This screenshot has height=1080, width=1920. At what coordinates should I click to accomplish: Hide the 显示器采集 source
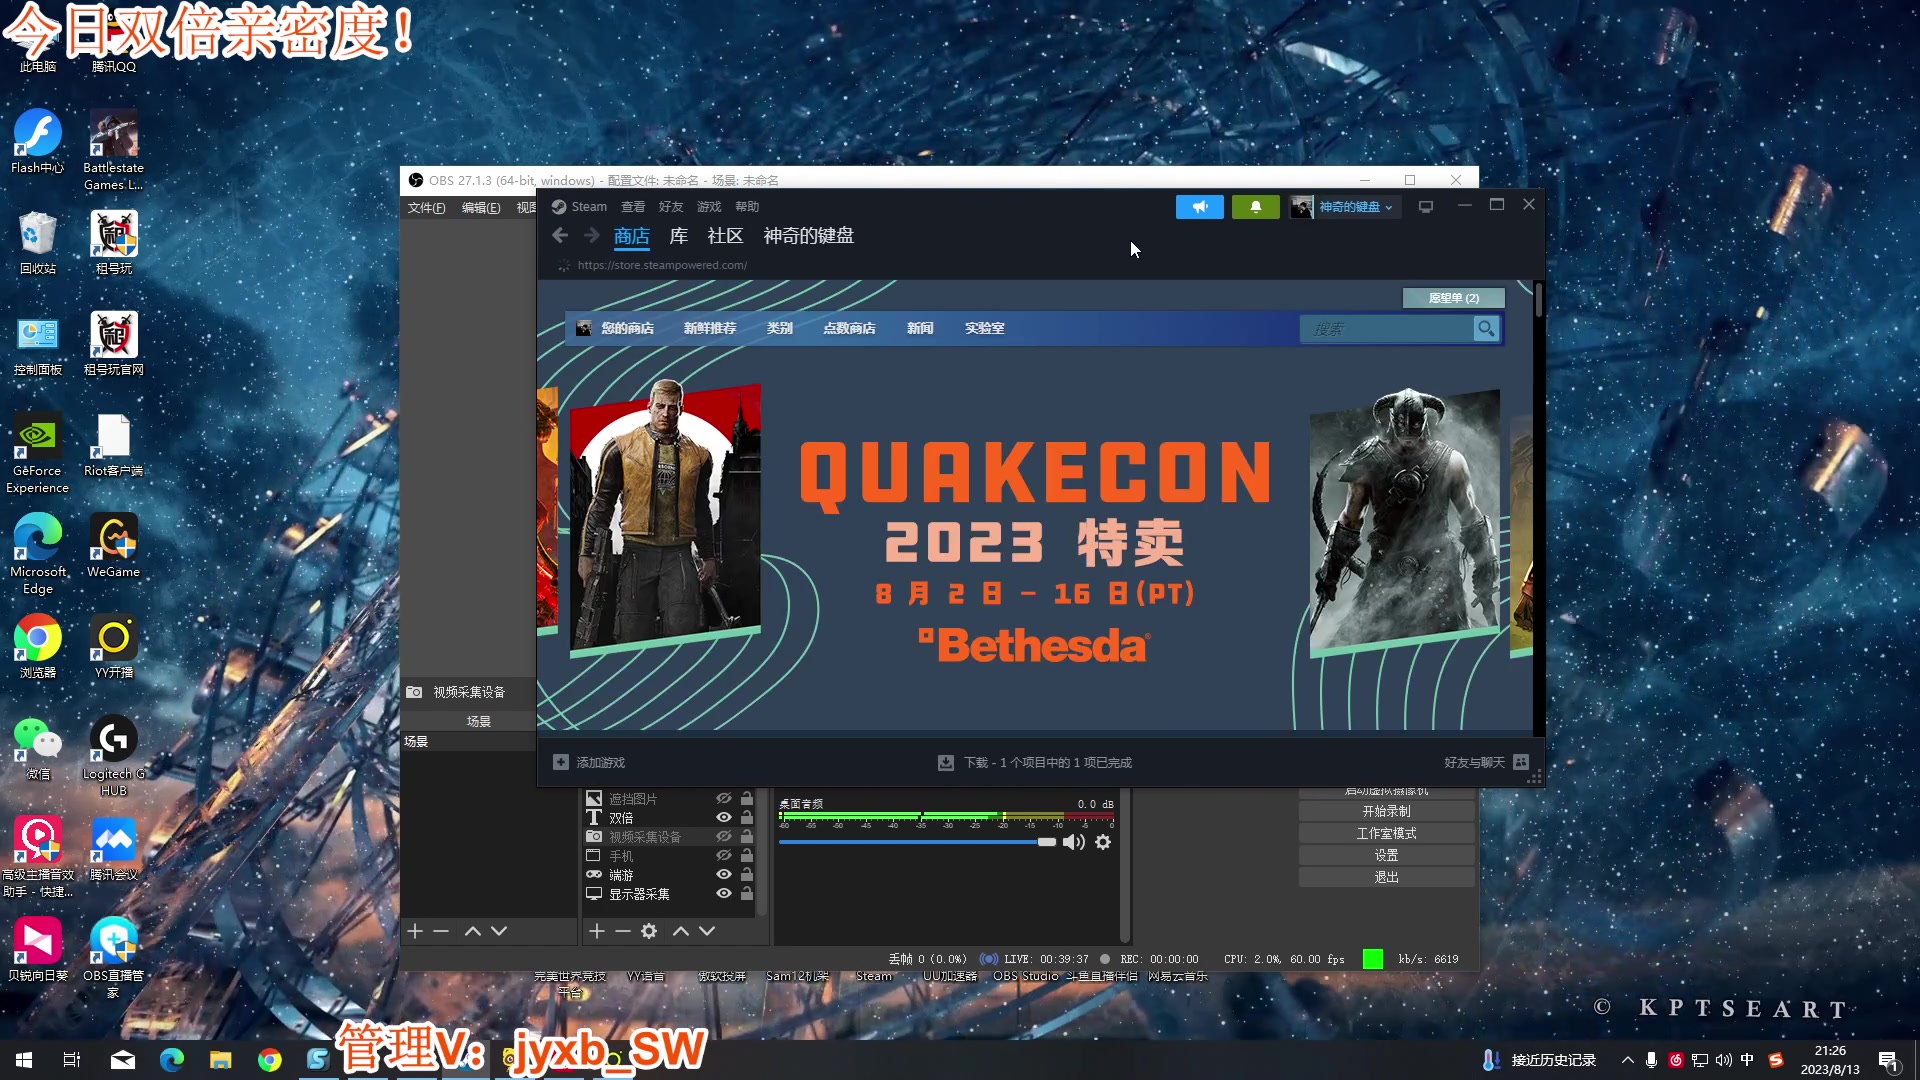click(x=724, y=894)
